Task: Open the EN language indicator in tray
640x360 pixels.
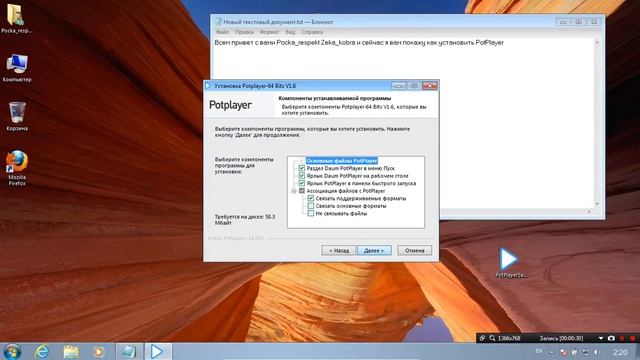Action: (539, 351)
